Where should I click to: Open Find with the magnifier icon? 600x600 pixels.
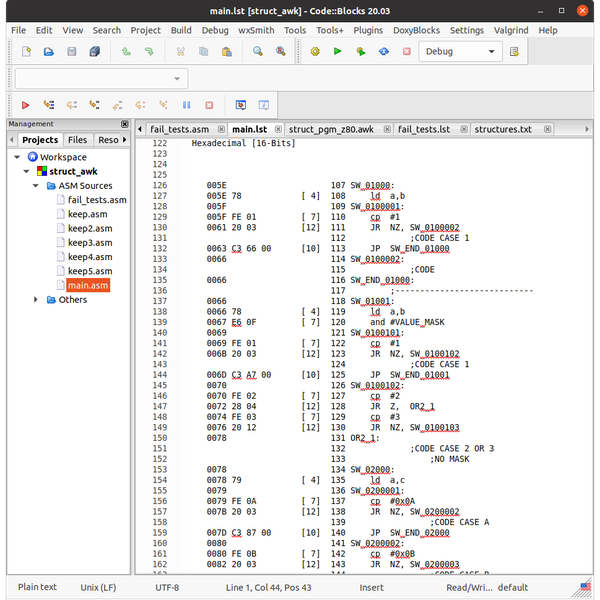point(258,51)
